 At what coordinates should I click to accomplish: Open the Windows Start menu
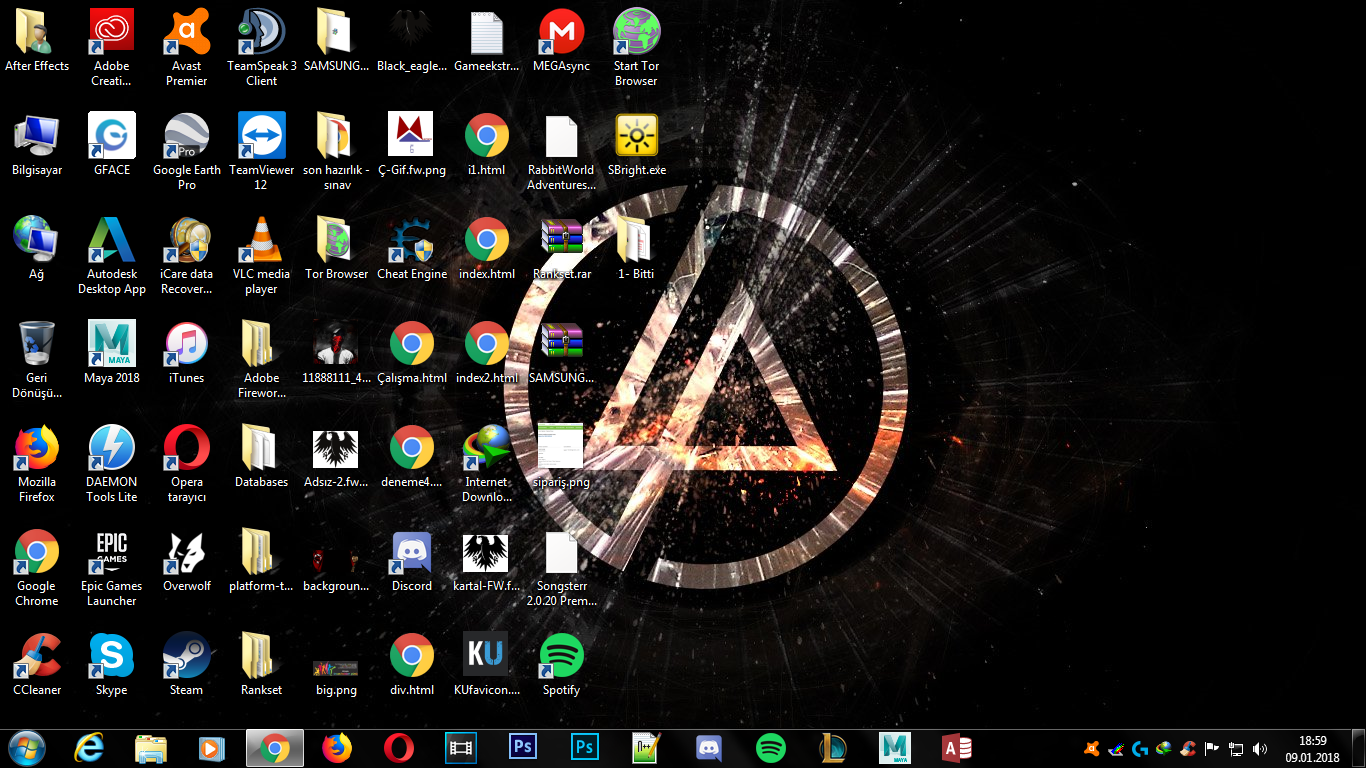click(26, 748)
